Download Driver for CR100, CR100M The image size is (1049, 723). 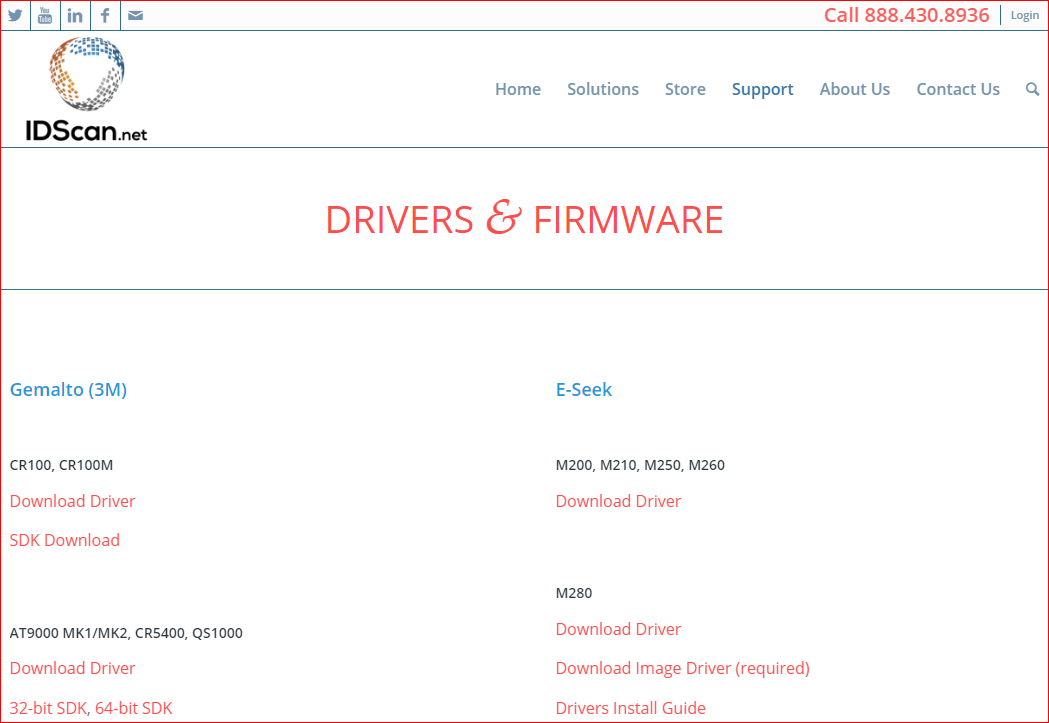click(x=72, y=501)
